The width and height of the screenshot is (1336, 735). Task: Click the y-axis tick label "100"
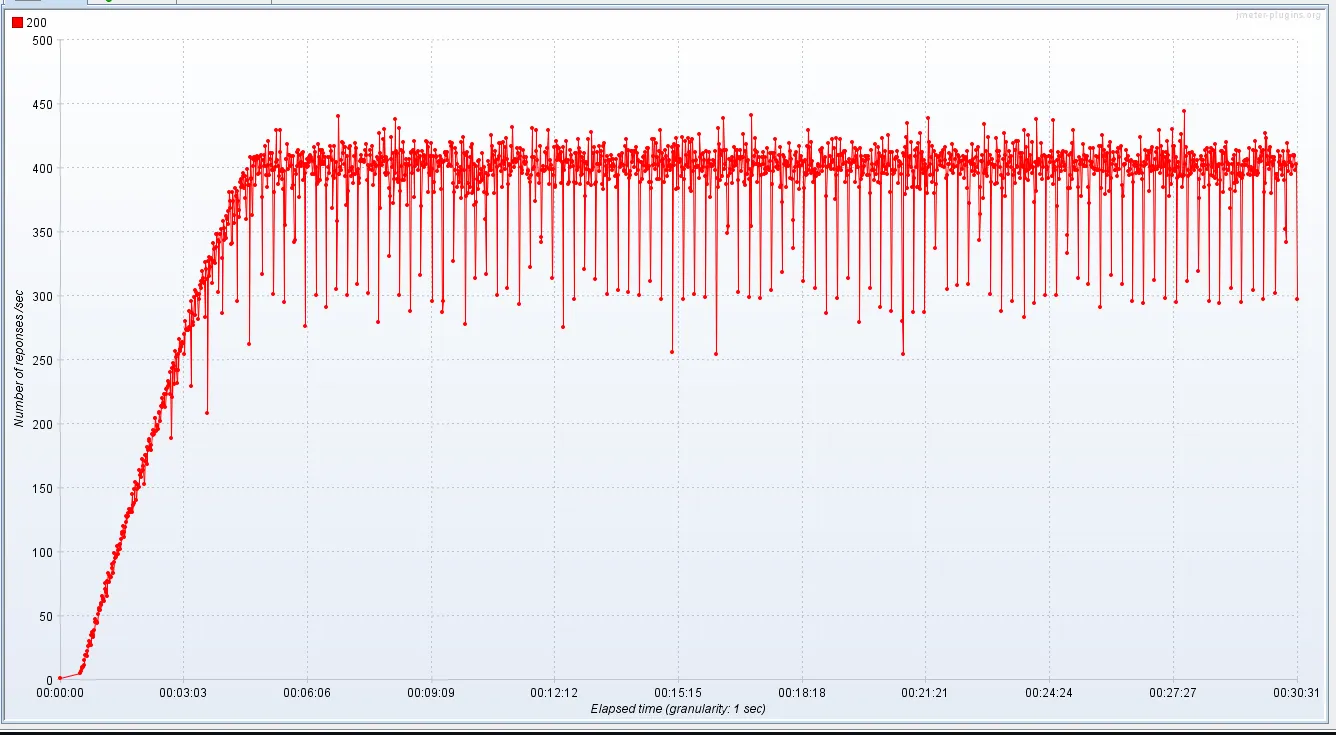coord(42,552)
